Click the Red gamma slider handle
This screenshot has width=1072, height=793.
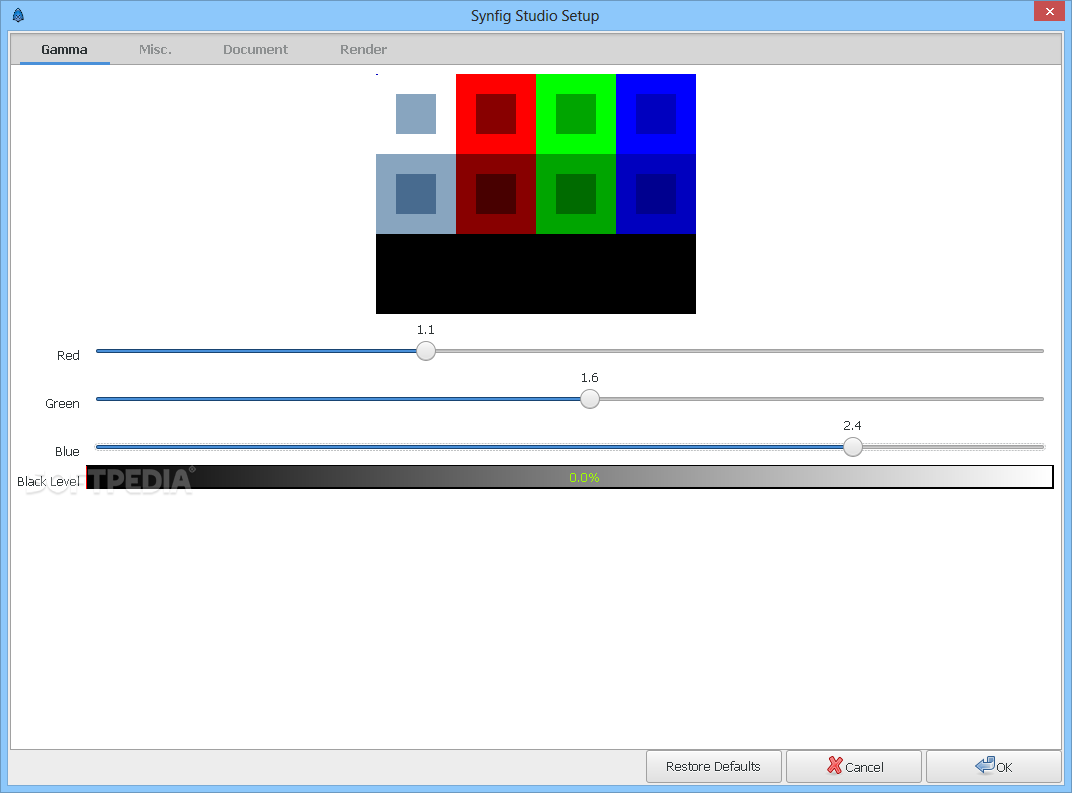click(x=426, y=351)
